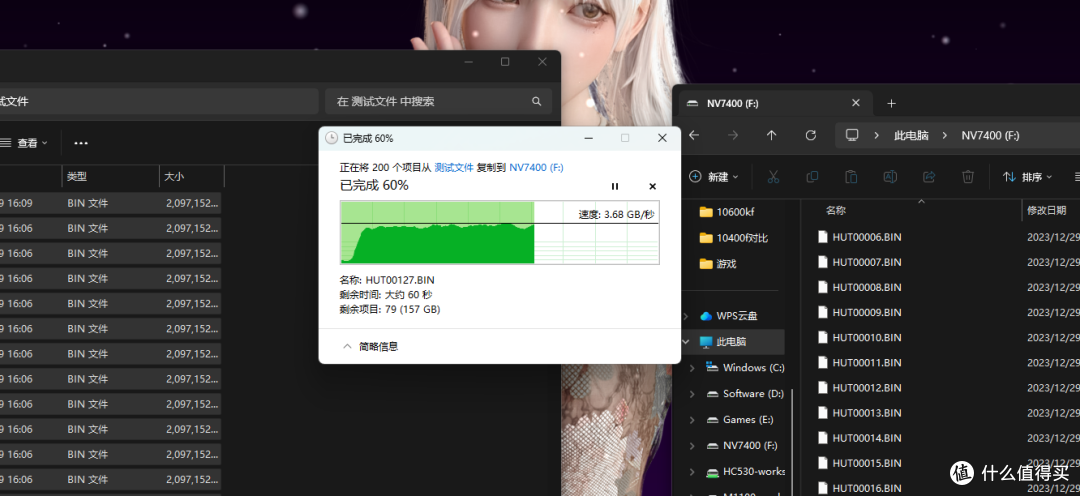This screenshot has height=496, width=1080.
Task: Click the search magnifier in 测试文件 window
Action: (537, 101)
